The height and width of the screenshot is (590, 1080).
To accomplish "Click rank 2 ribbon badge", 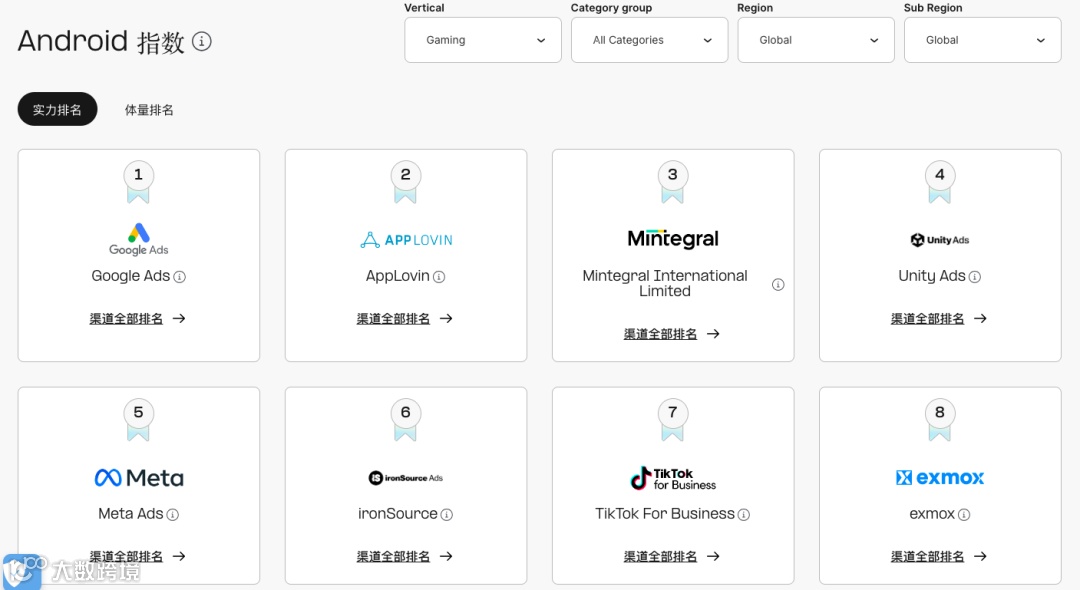I will tap(406, 182).
